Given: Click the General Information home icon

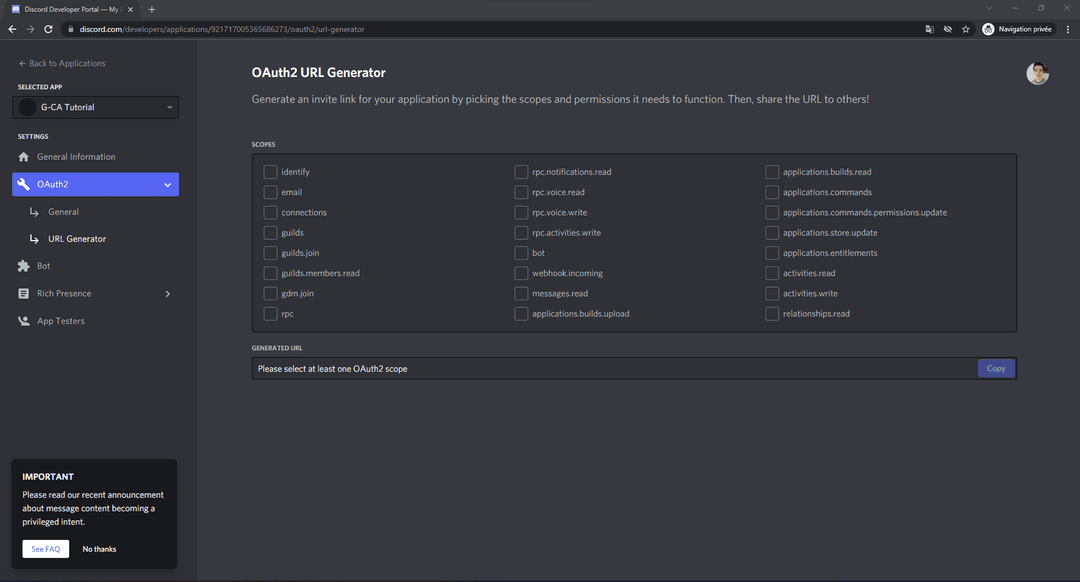Looking at the screenshot, I should [x=23, y=157].
